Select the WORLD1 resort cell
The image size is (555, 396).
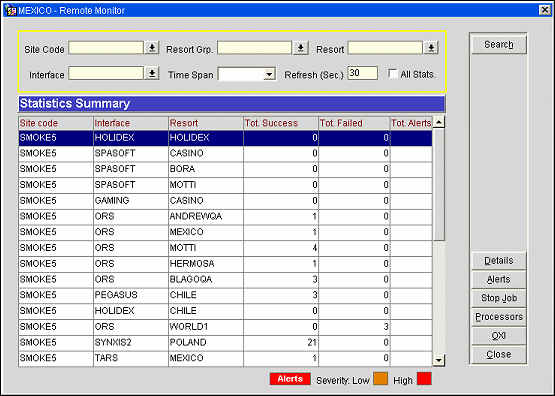tap(206, 326)
